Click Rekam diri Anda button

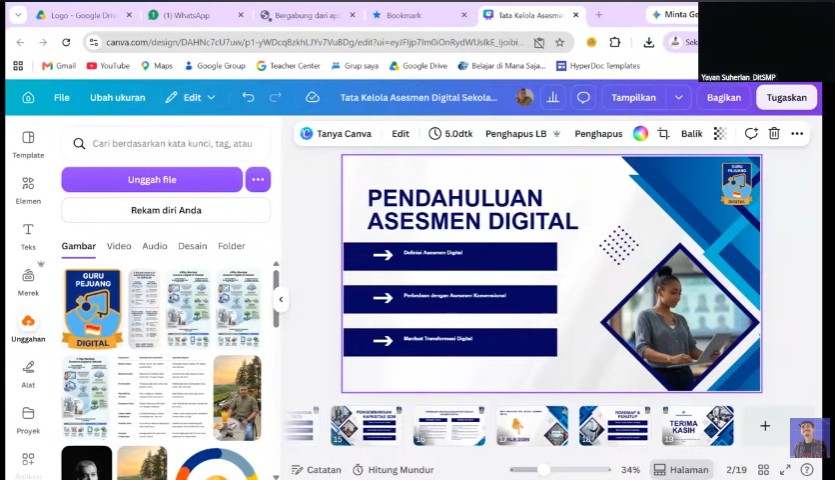coord(166,210)
